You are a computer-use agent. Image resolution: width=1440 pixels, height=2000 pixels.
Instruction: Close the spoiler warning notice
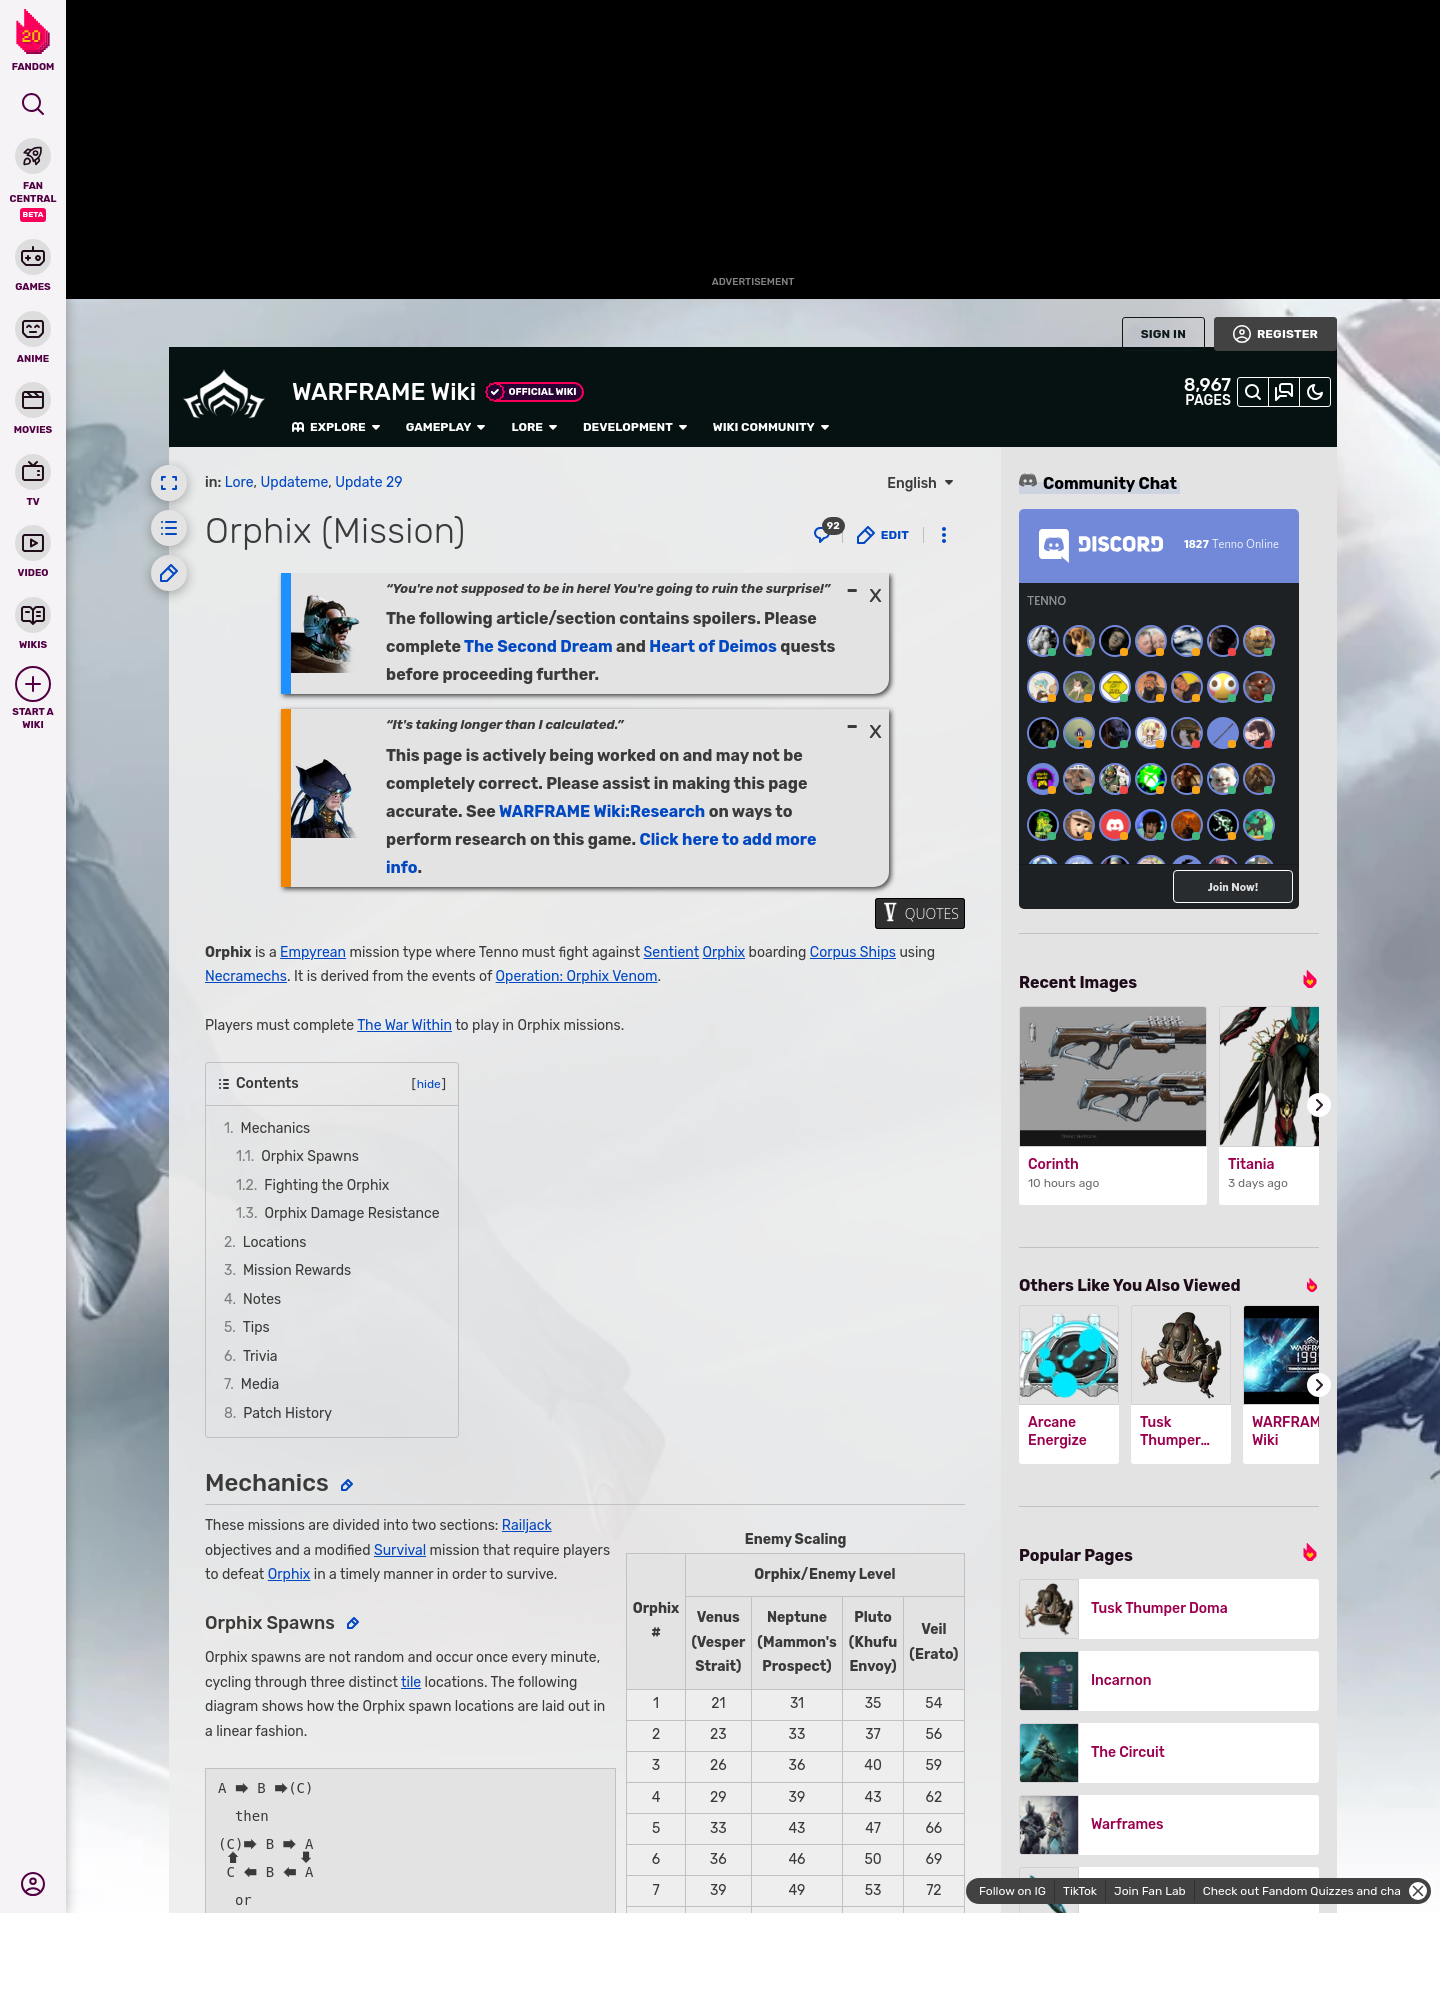[x=875, y=596]
